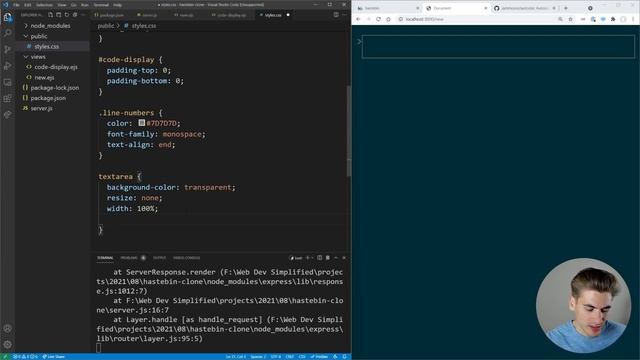Open server.js in the file tree
The height and width of the screenshot is (360, 640).
[52, 108]
